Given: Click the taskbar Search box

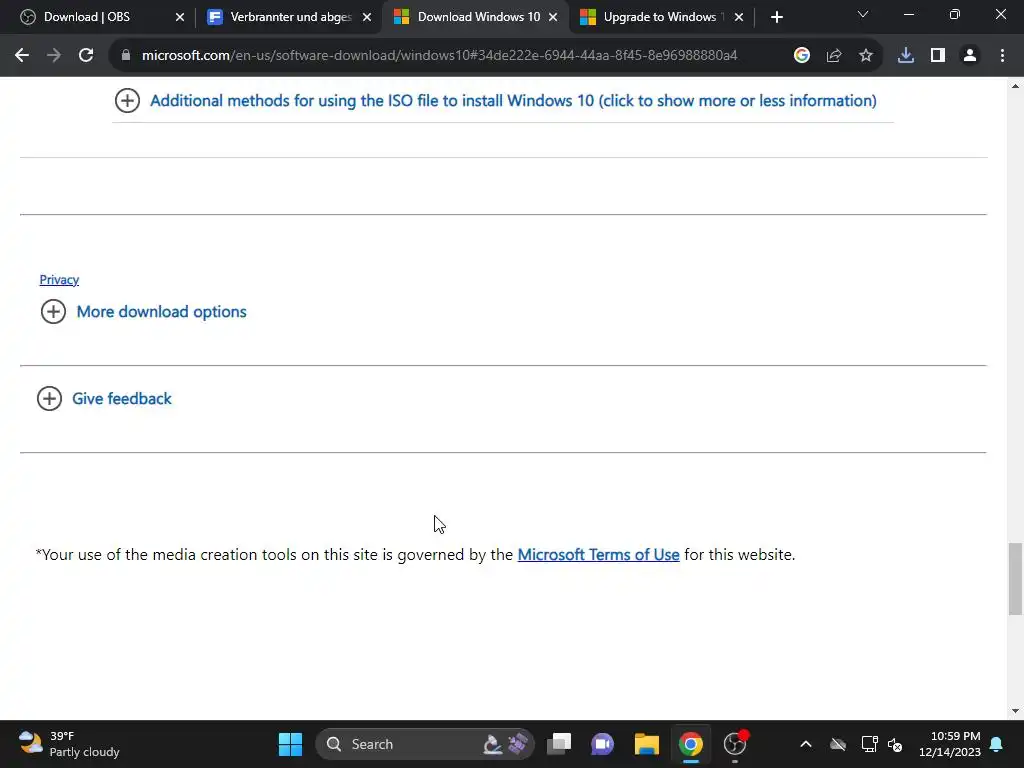Looking at the screenshot, I should coord(425,744).
